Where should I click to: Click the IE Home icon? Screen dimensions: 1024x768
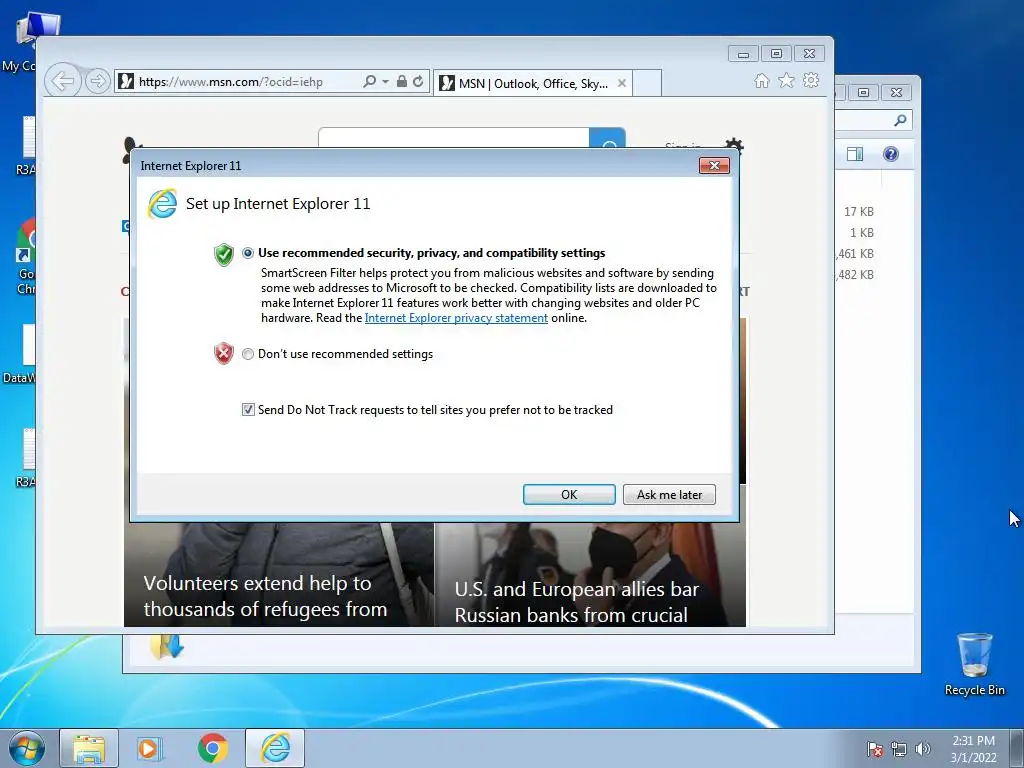tap(761, 80)
